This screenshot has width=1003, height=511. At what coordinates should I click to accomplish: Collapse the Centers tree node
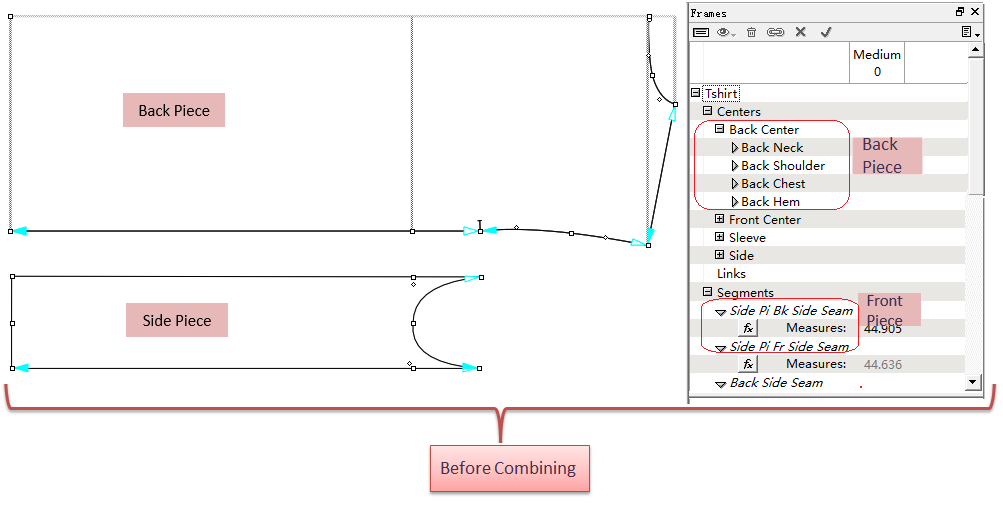click(x=708, y=111)
